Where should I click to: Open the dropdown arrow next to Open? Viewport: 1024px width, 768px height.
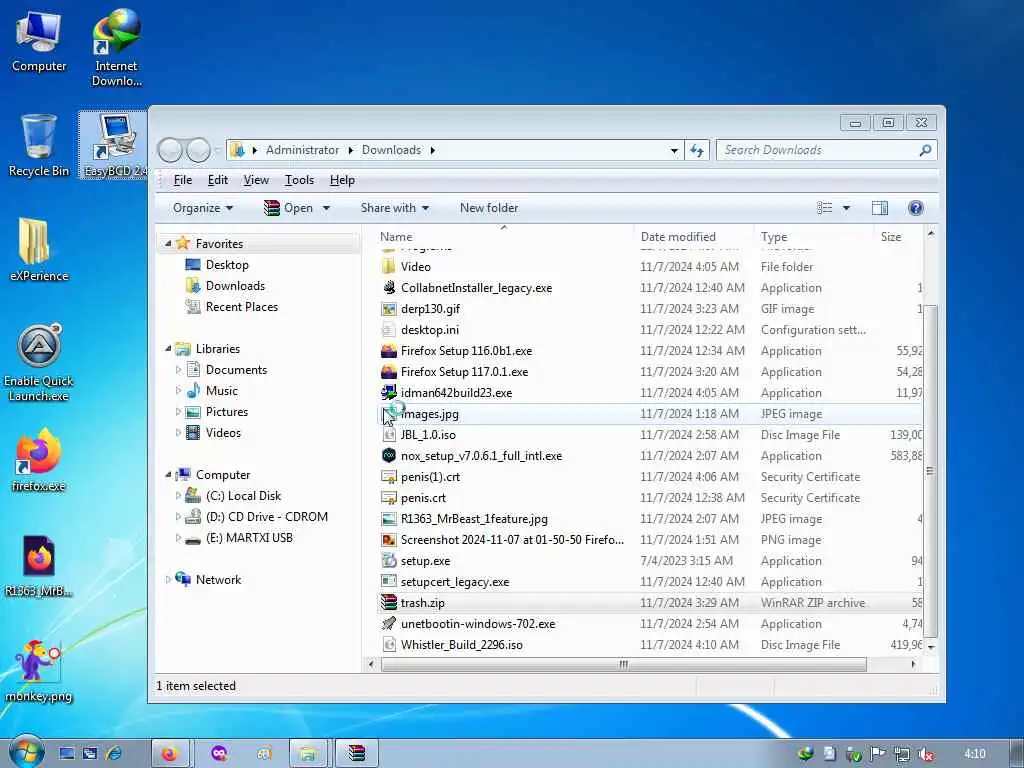[x=326, y=208]
